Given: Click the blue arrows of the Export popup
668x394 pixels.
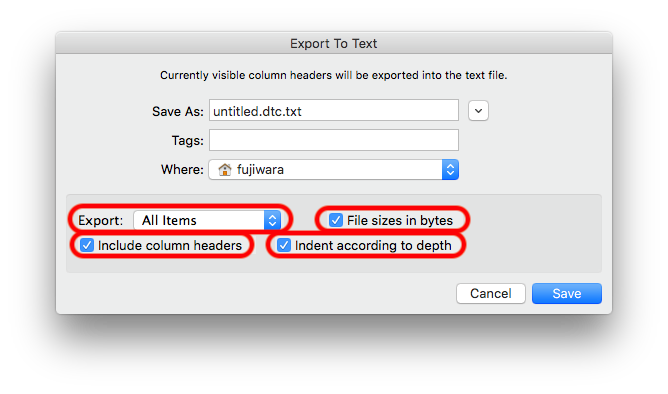Looking at the screenshot, I should coord(272,220).
